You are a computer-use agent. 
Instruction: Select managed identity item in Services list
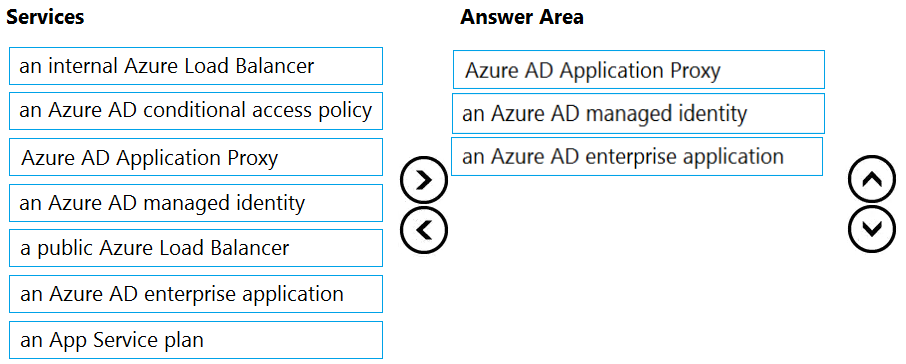click(196, 203)
